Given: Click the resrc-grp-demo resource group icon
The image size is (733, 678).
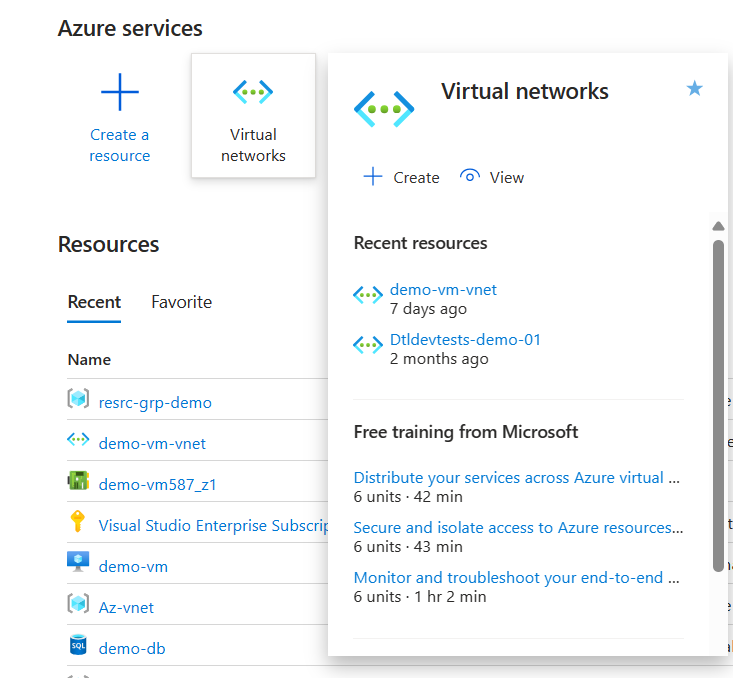Looking at the screenshot, I should tap(78, 401).
